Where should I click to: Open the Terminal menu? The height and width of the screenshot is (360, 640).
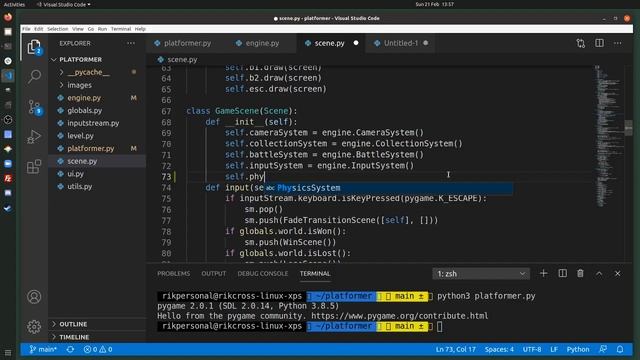pos(121,29)
